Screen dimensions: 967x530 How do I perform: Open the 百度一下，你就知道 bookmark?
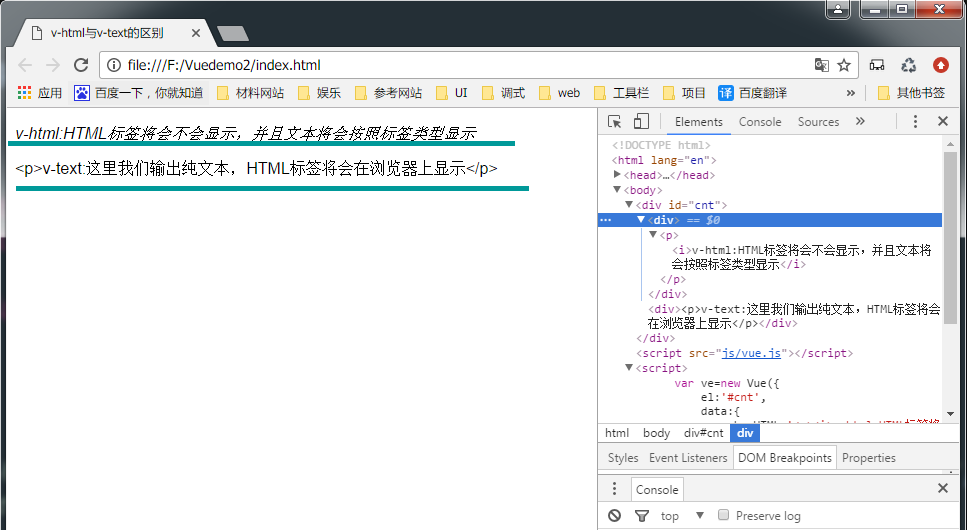tap(139, 93)
